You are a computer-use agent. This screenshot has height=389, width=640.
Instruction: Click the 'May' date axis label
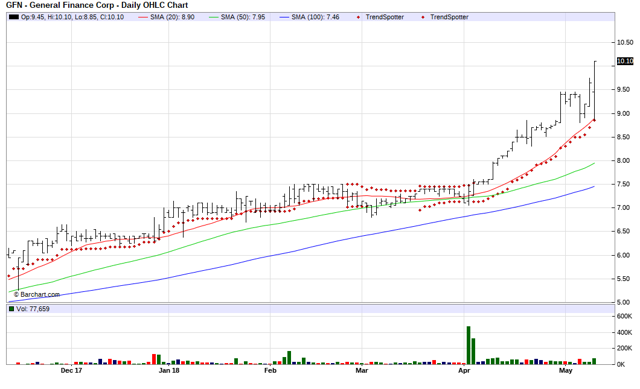coord(566,371)
